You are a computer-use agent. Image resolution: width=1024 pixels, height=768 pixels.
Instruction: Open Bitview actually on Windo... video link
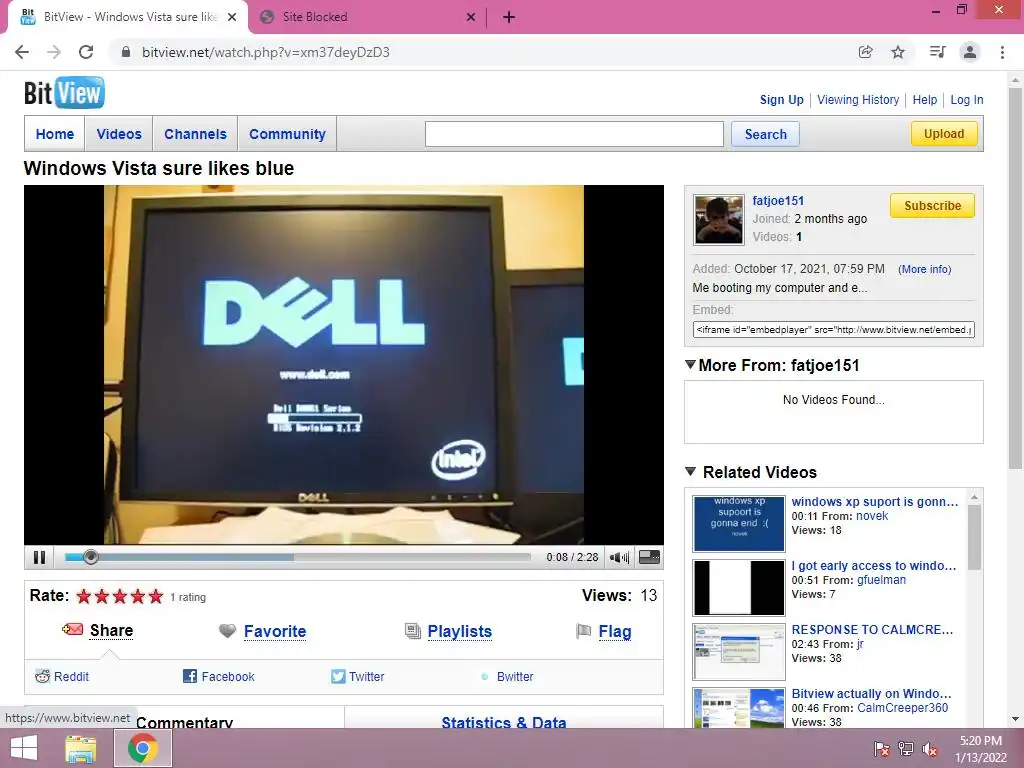(872, 694)
